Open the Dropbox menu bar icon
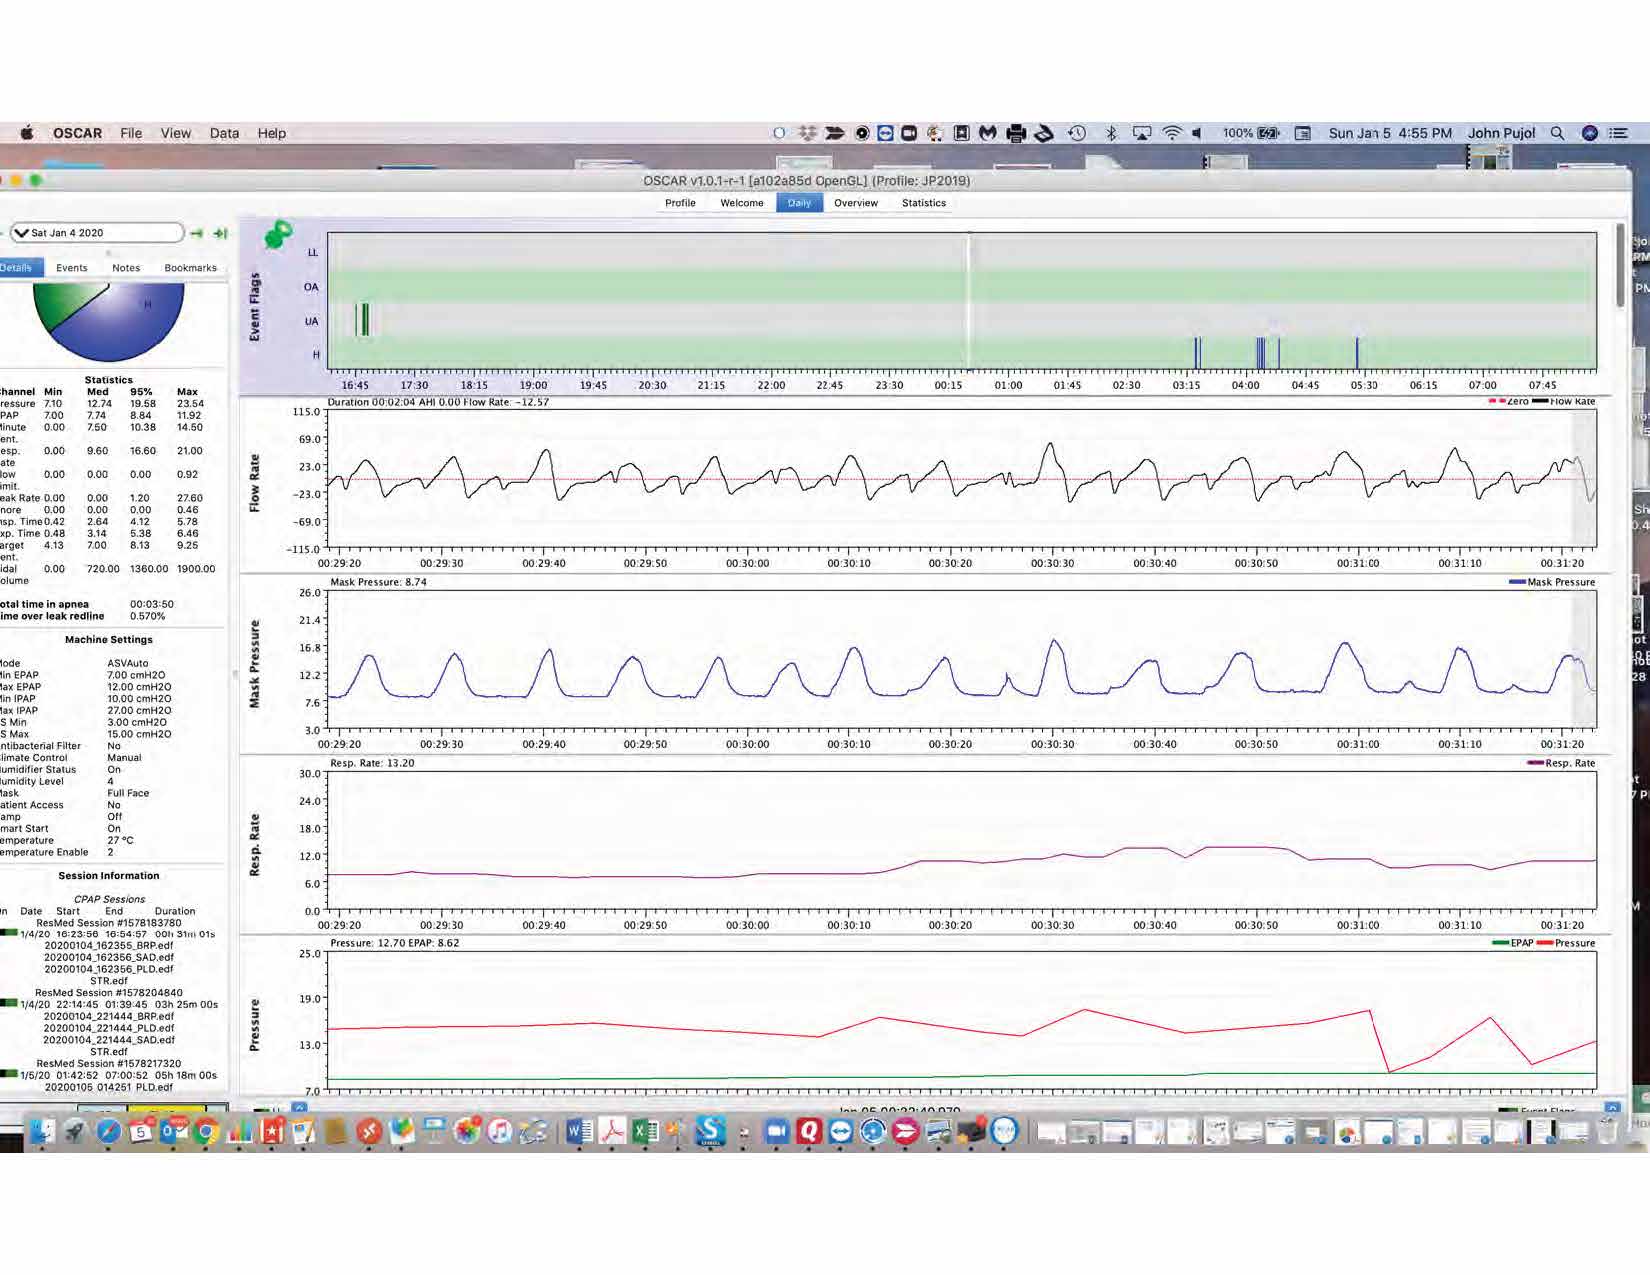This screenshot has width=1650, height=1275. coord(806,133)
